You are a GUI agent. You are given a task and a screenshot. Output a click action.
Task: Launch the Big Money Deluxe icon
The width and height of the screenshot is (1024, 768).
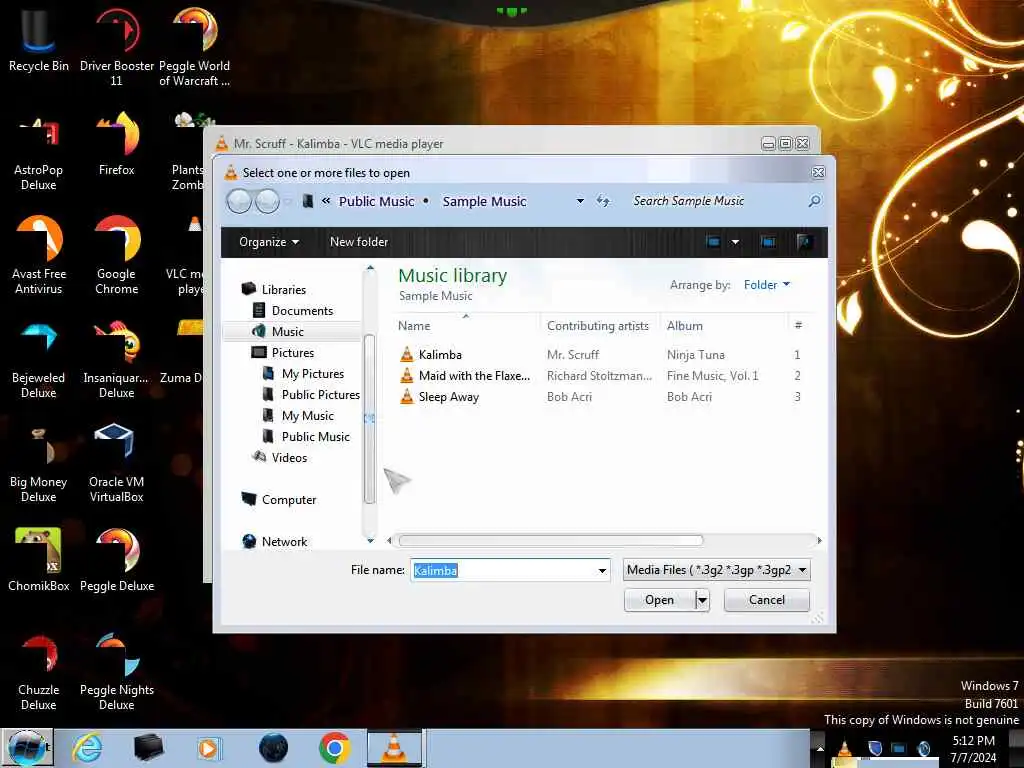(39, 464)
